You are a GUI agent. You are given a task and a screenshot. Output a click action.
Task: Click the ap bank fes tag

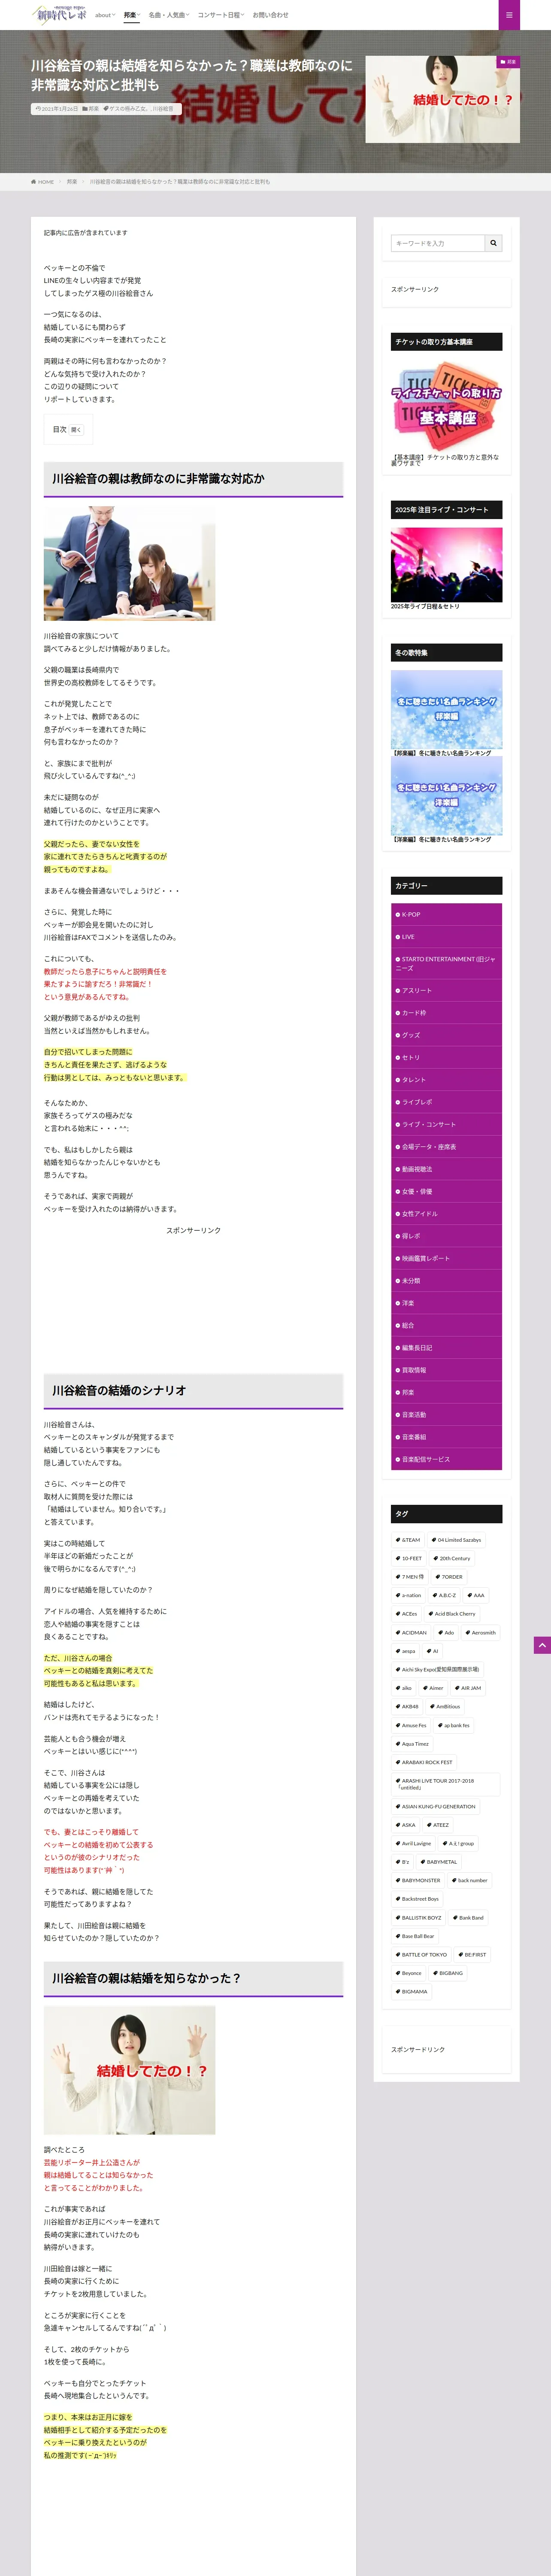(453, 1725)
